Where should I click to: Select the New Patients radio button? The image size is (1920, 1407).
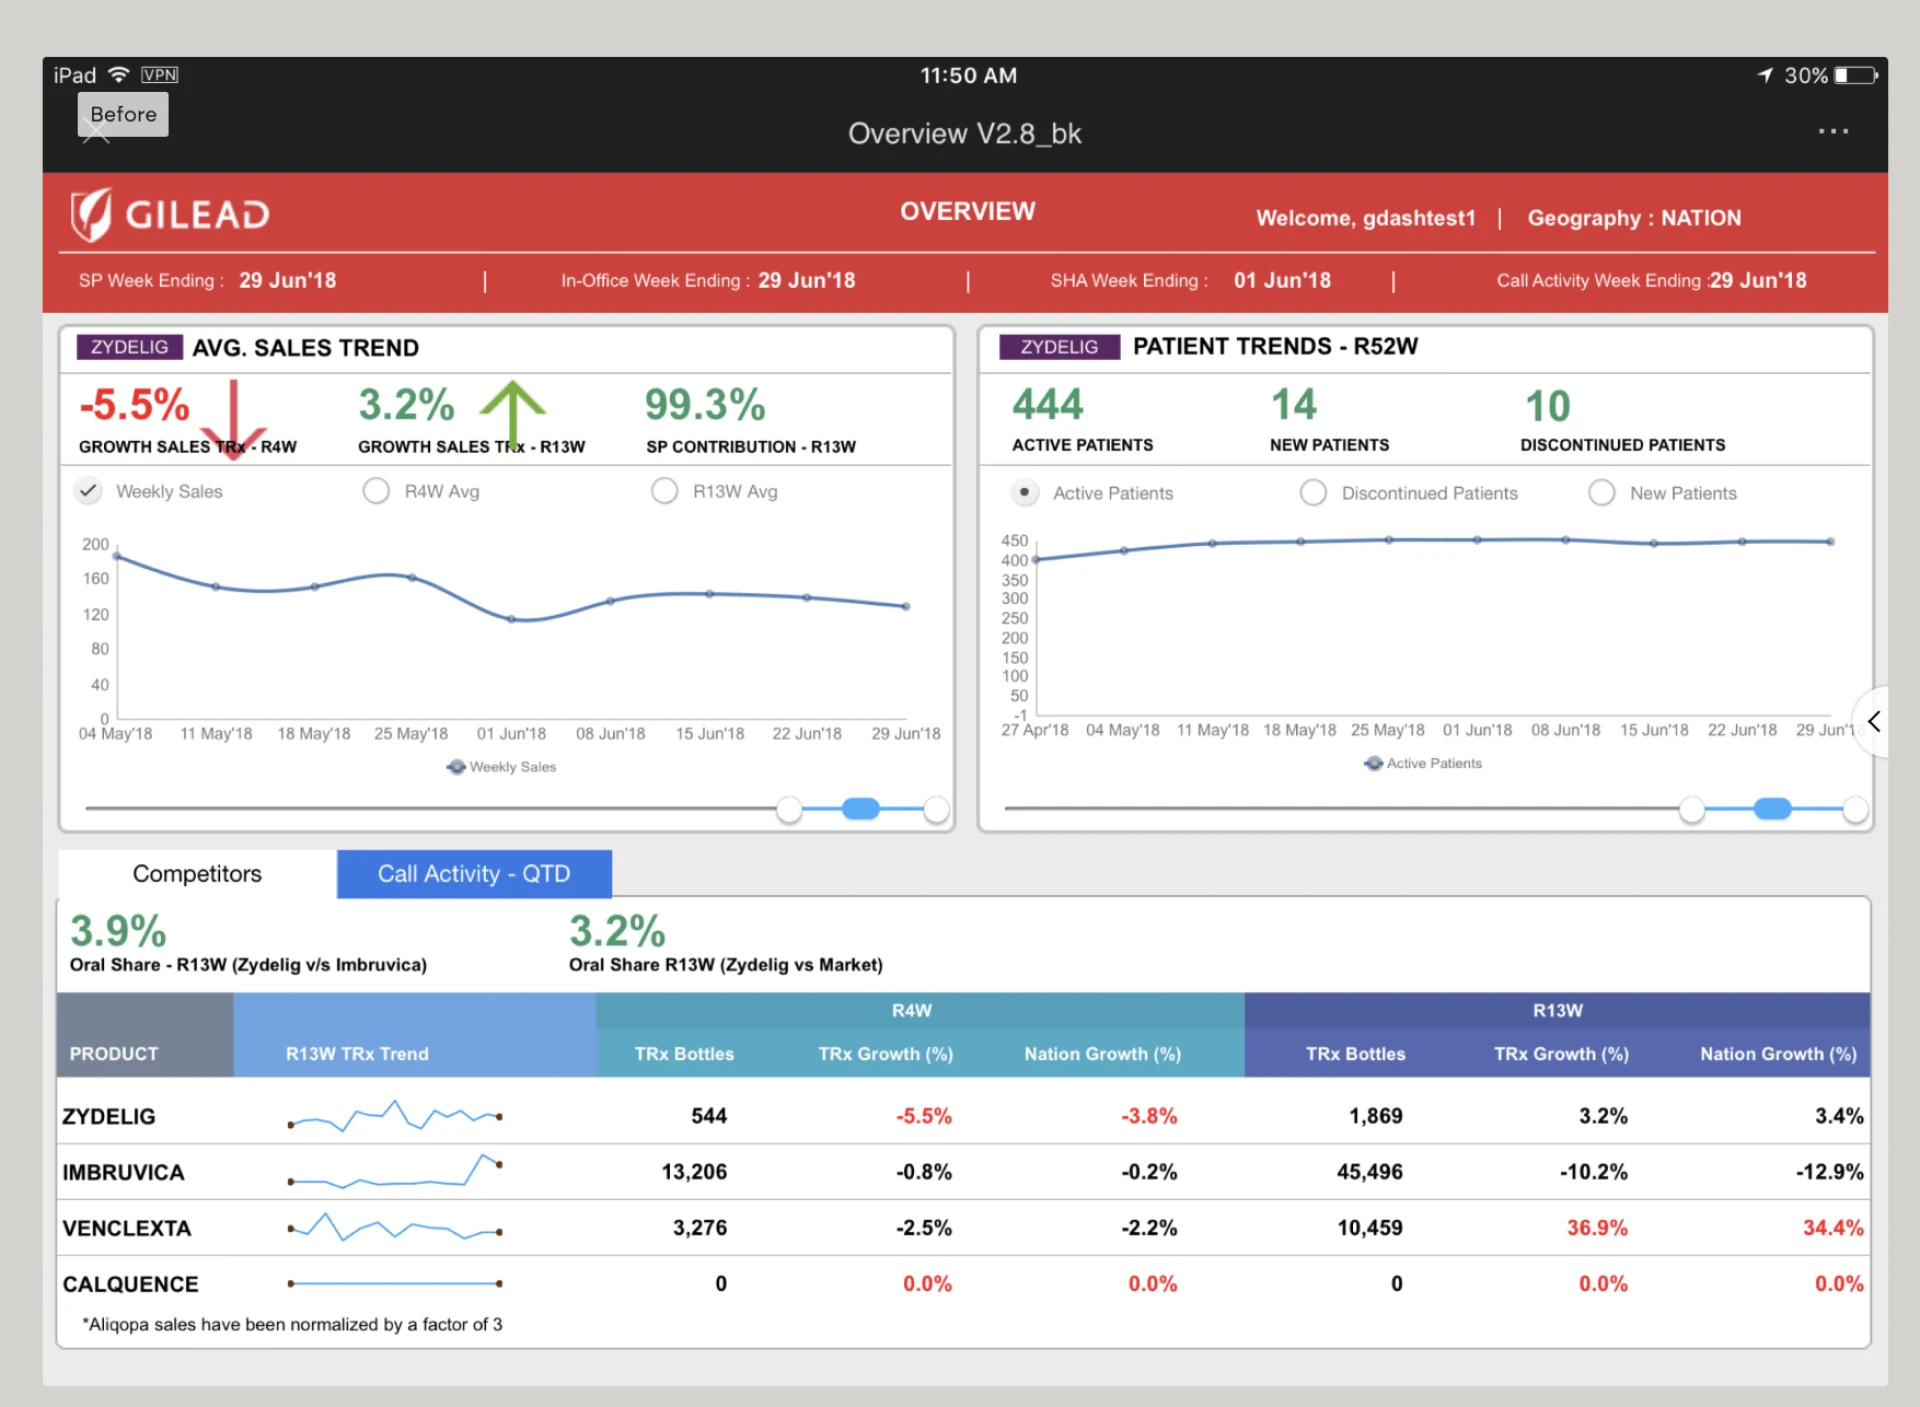[x=1602, y=492]
